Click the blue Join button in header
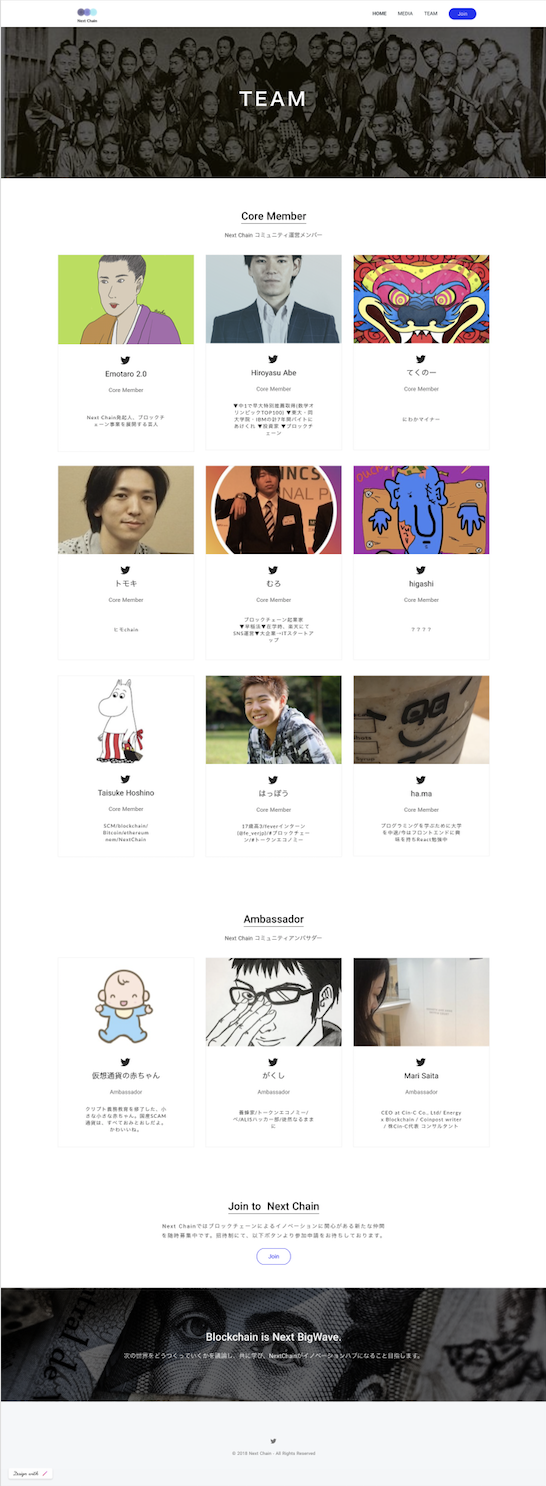The width and height of the screenshot is (546, 1486). 462,14
